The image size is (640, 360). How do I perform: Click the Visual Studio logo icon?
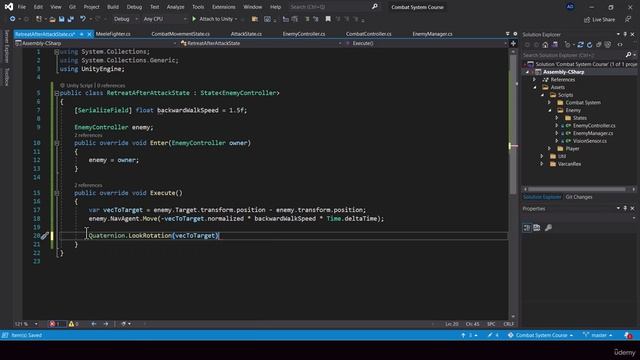(x=9, y=7)
